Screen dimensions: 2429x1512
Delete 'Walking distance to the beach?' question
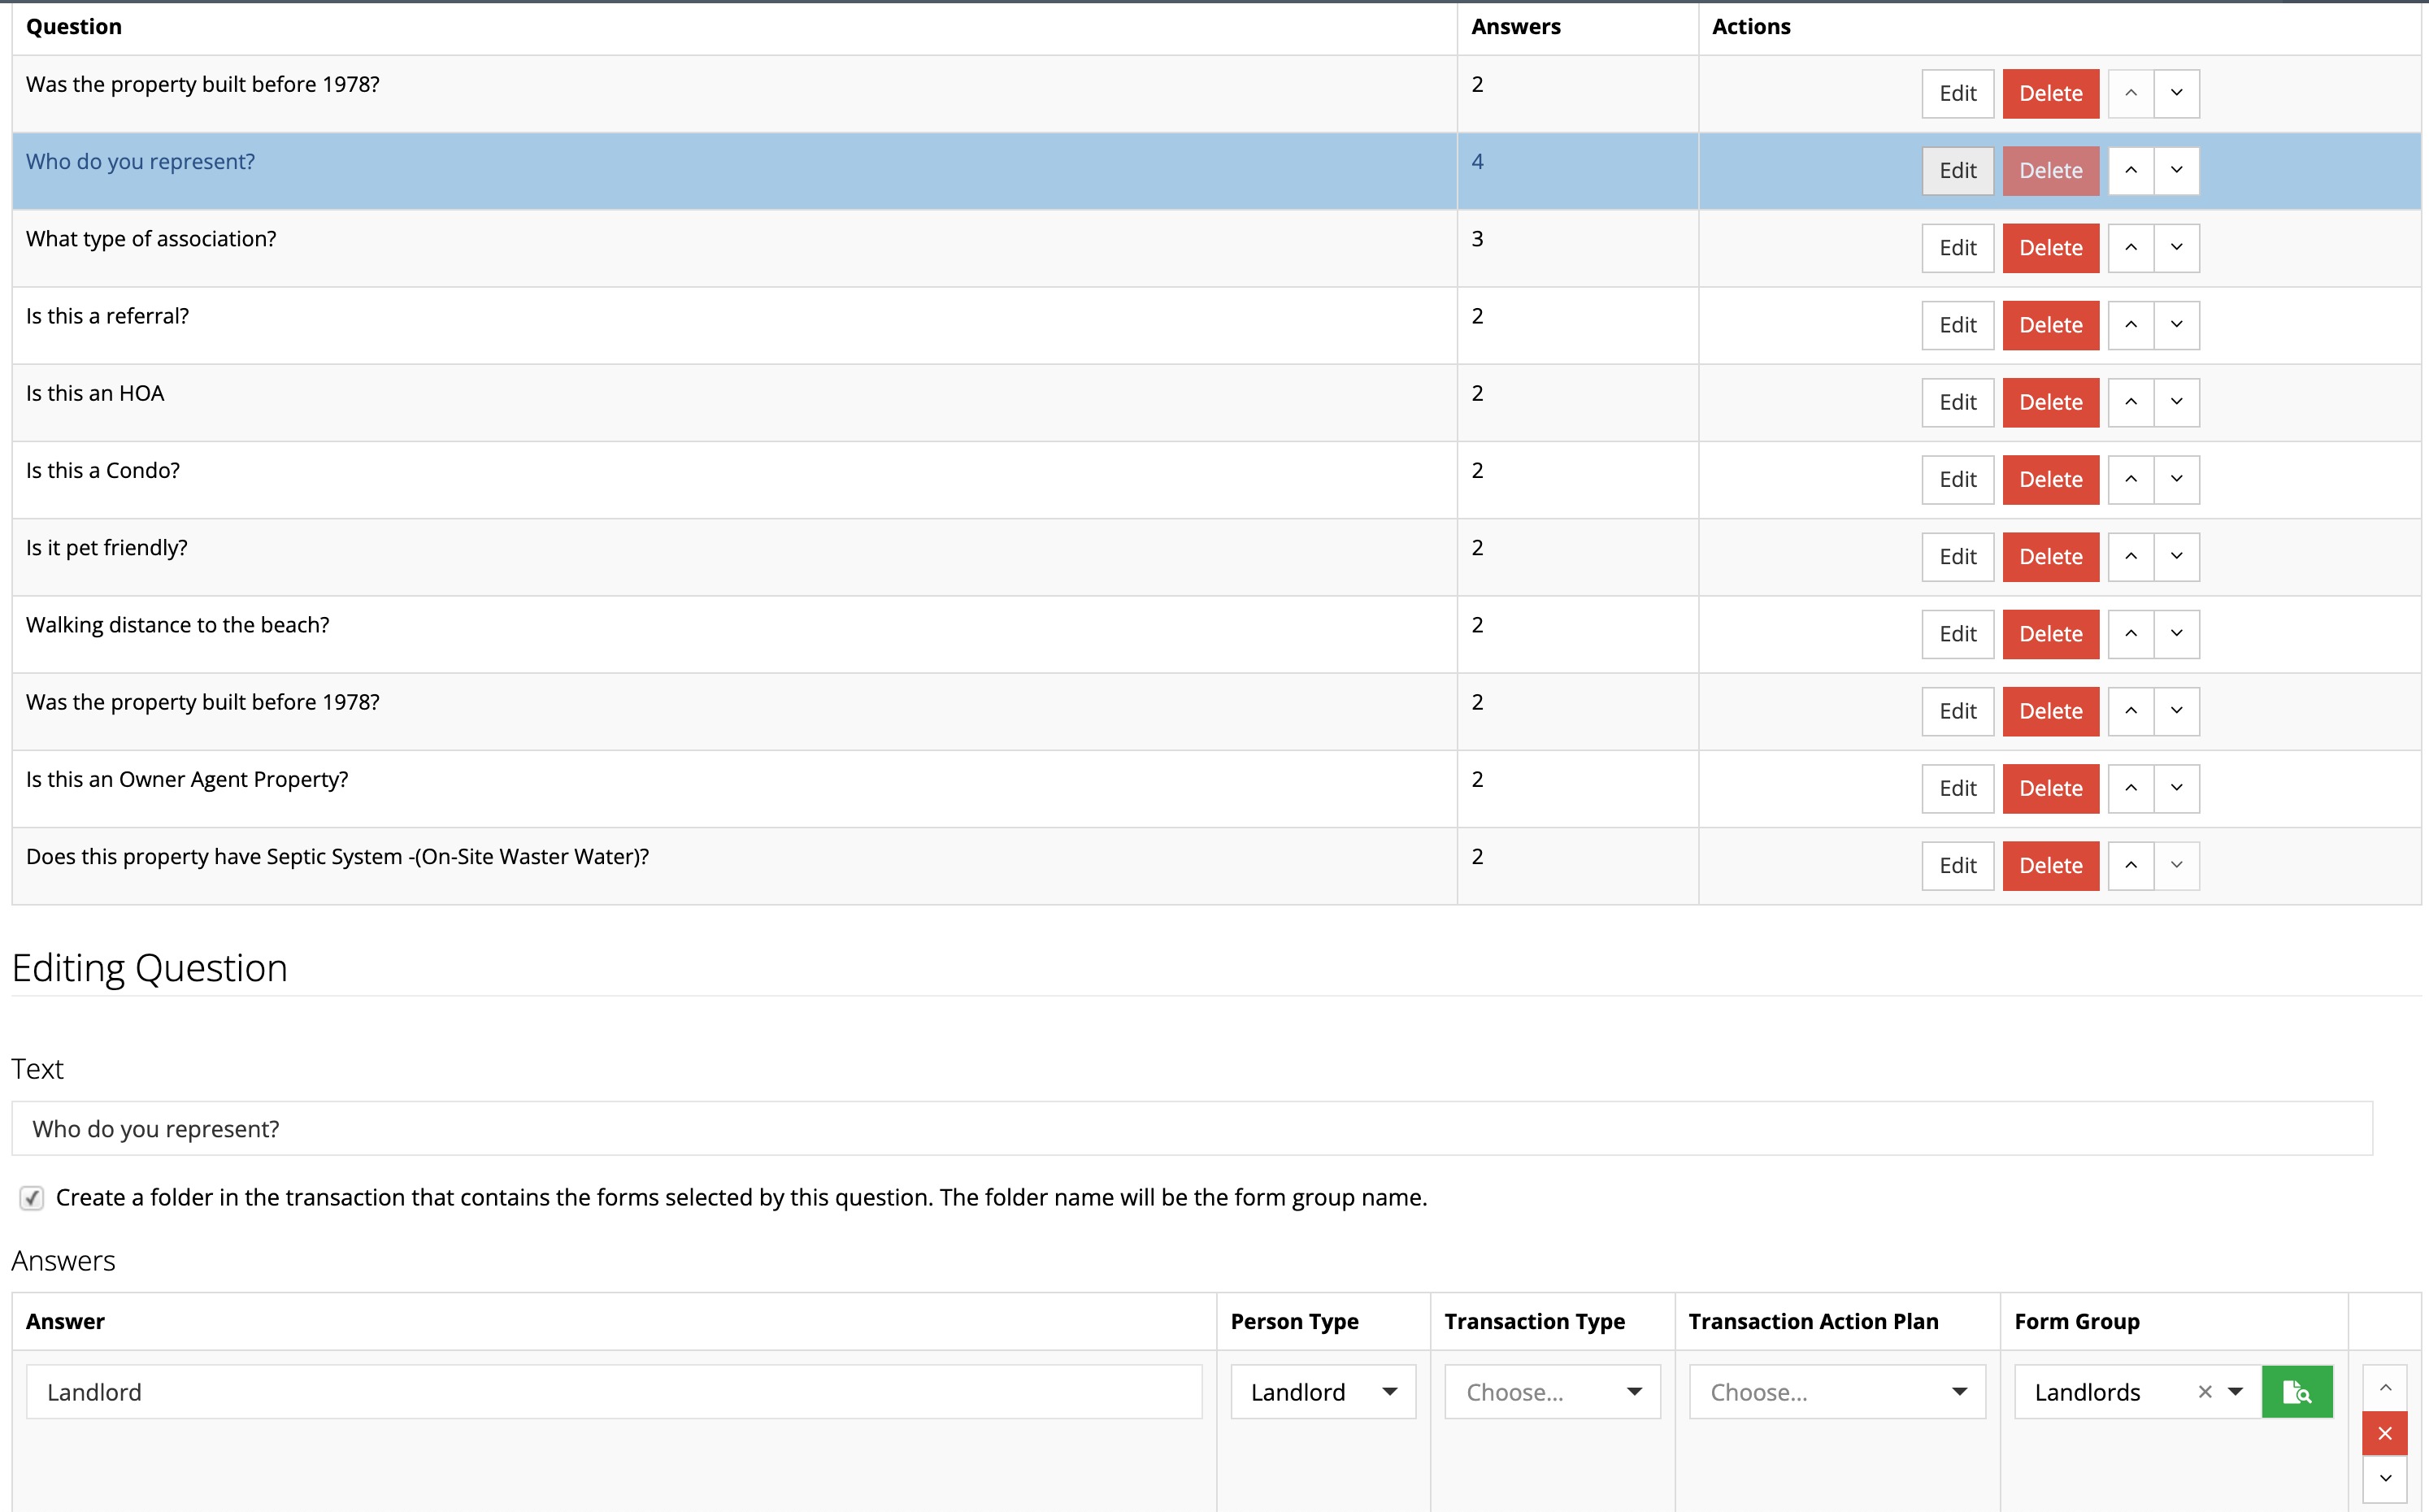pos(2050,634)
